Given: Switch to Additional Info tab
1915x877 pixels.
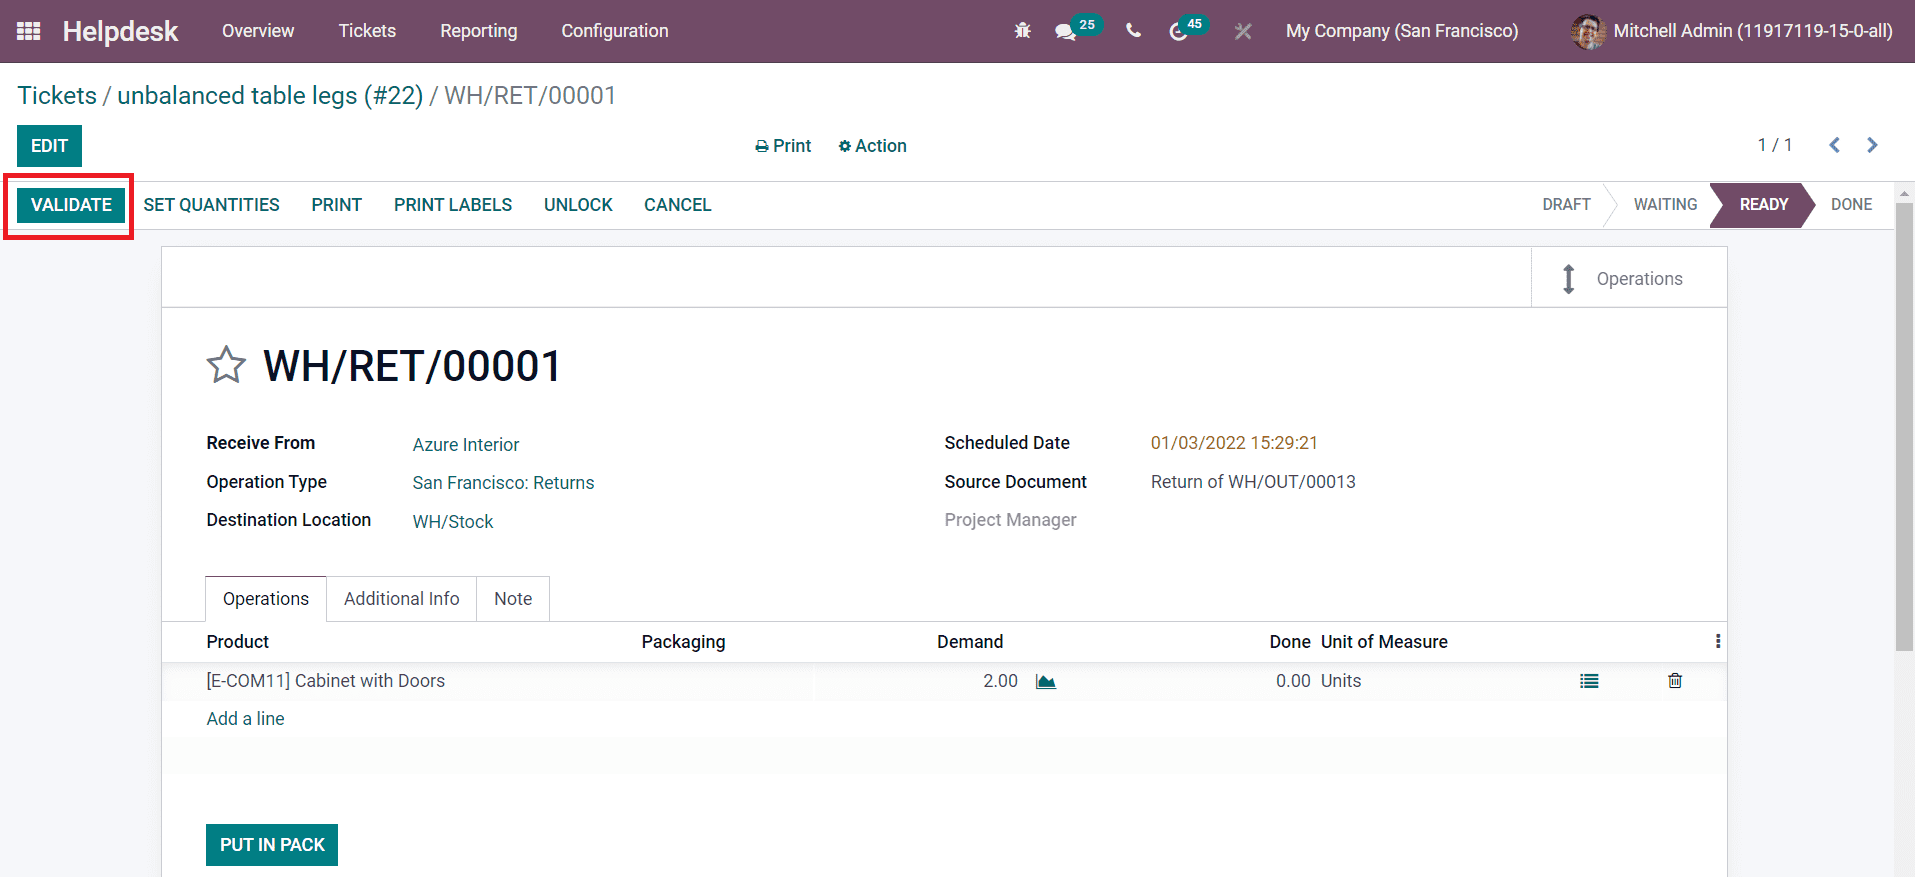Looking at the screenshot, I should coord(402,599).
